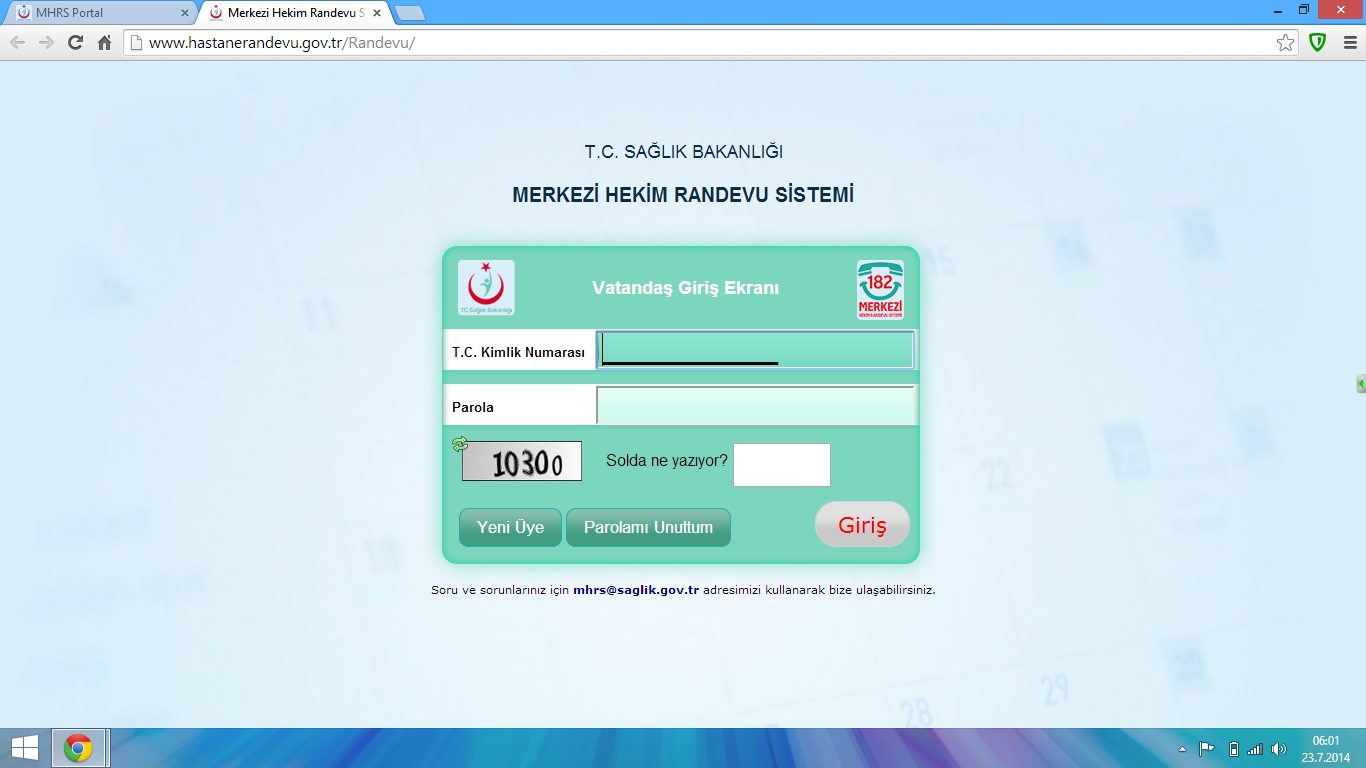Focus the T.C. Kimlik Numarası field
Viewport: 1366px width, 768px height.
[x=755, y=350]
